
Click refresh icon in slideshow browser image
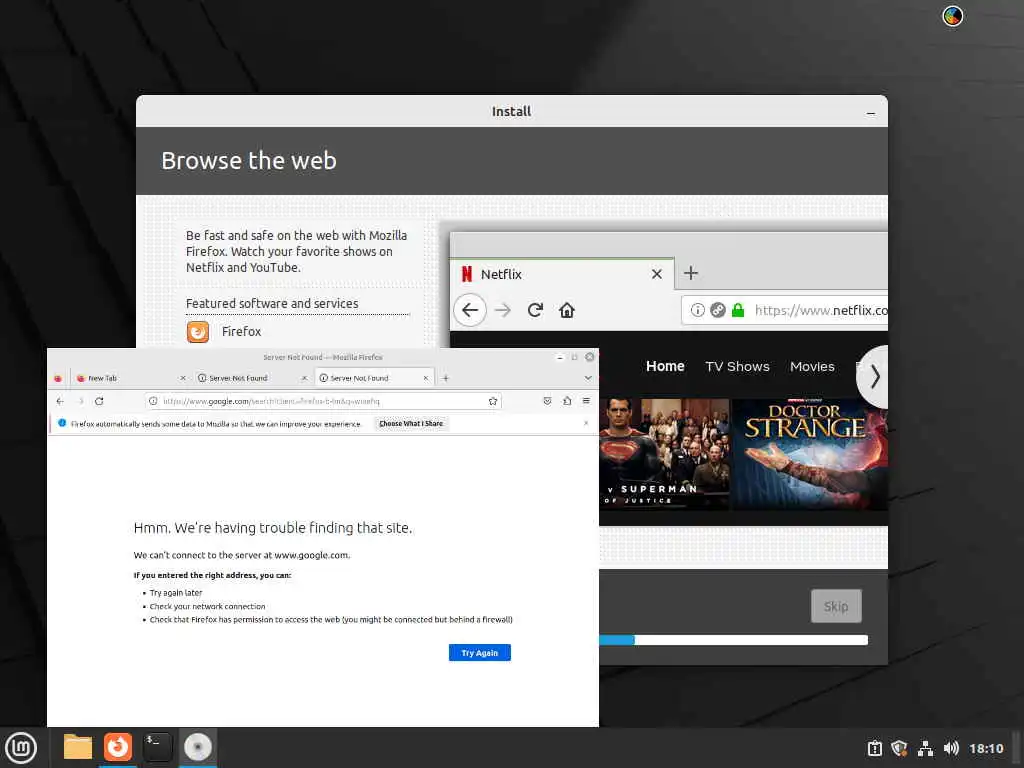(x=535, y=310)
